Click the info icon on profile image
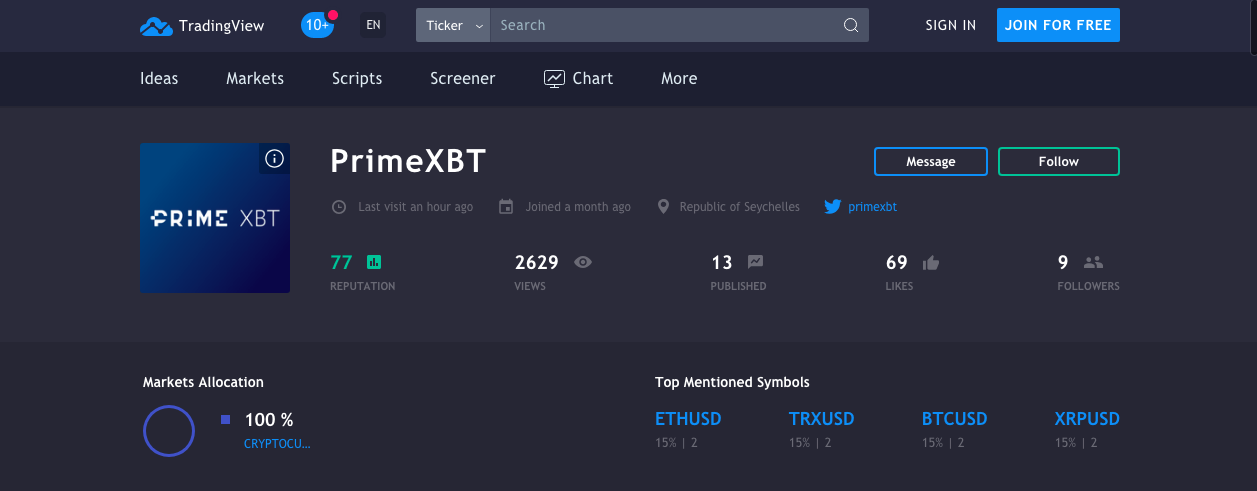The height and width of the screenshot is (491, 1257). tap(274, 158)
